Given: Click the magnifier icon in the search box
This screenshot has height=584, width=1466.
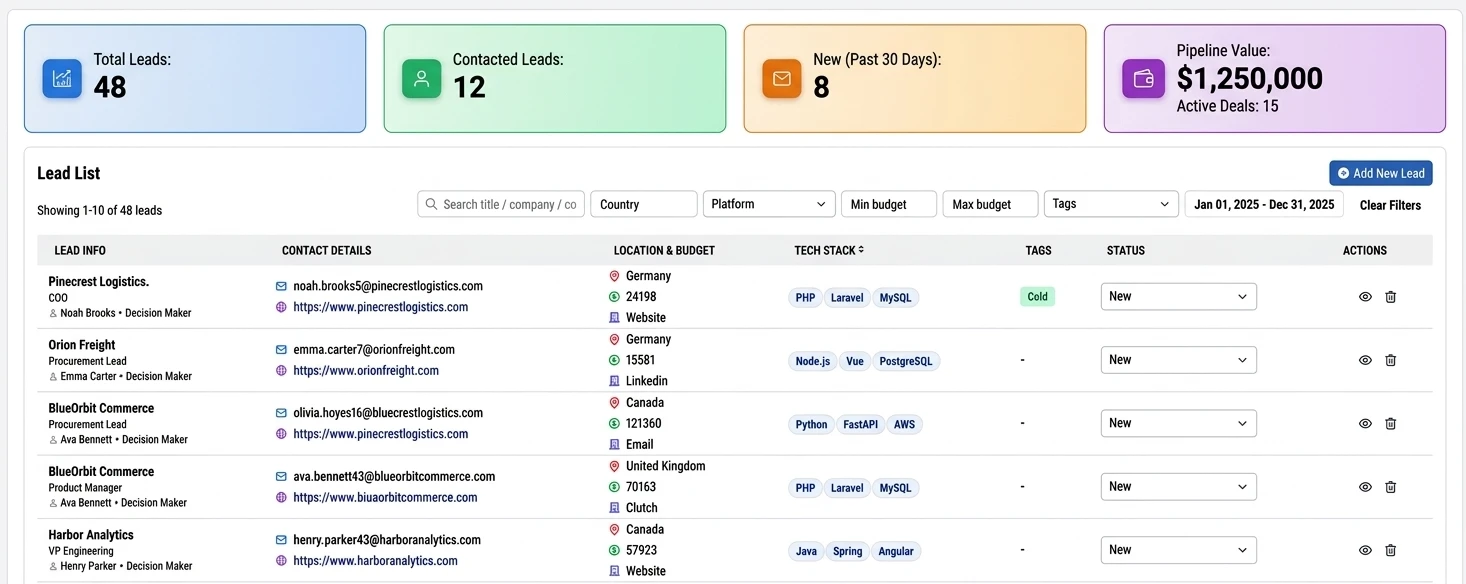Looking at the screenshot, I should click(432, 203).
